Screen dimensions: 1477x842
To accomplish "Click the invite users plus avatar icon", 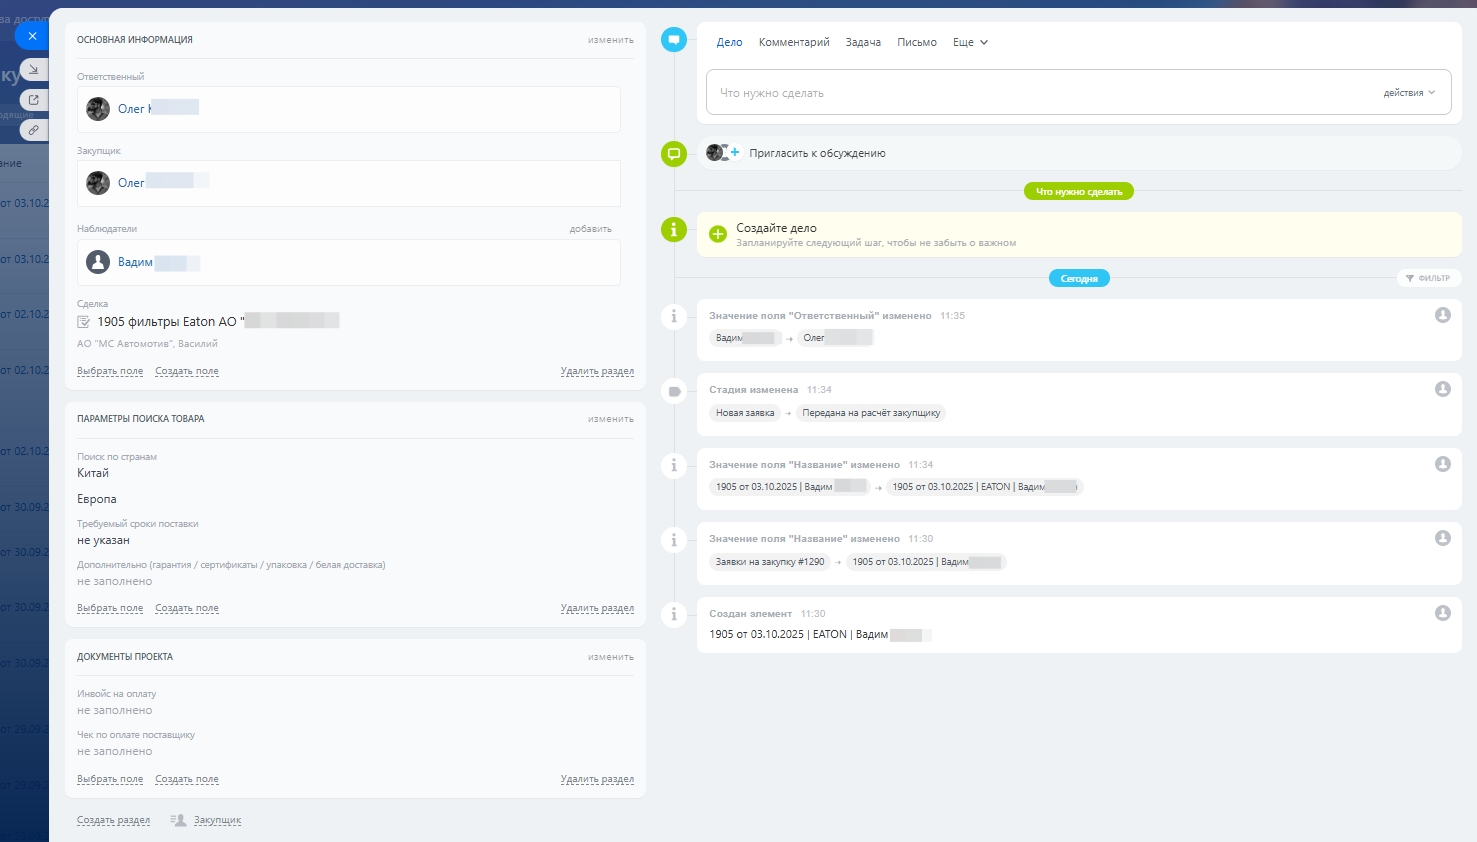I will click(723, 153).
